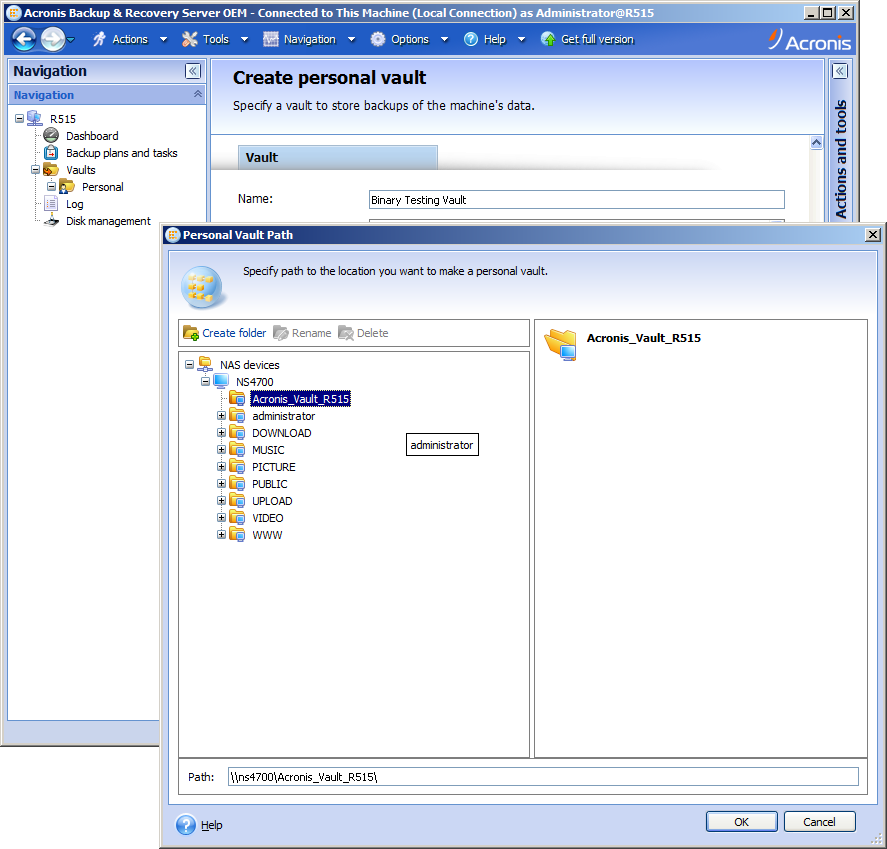Click the Log document icon

click(x=51, y=204)
